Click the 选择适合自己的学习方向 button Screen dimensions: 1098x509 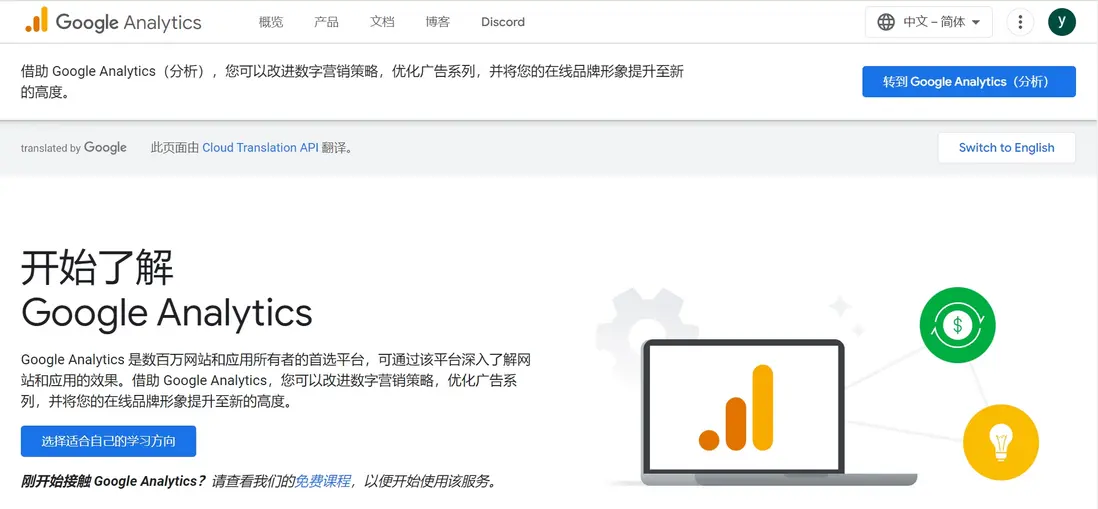click(x=109, y=441)
